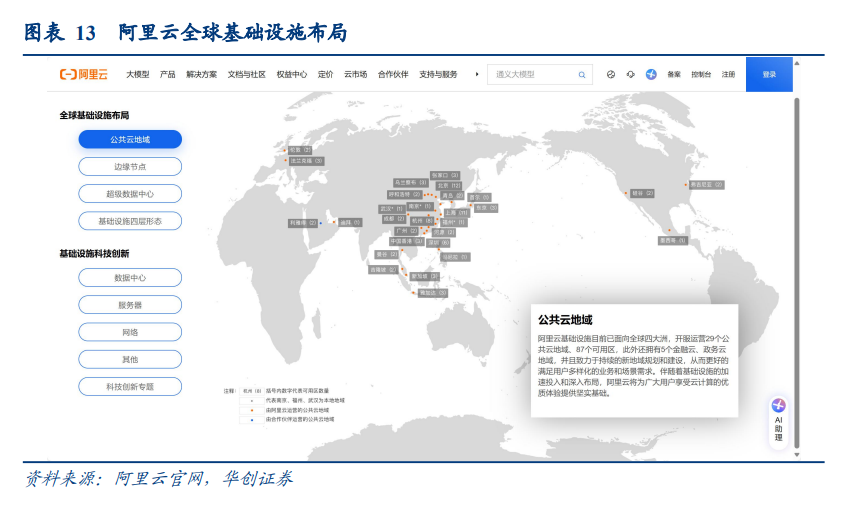Select the 其他 button

pyautogui.click(x=130, y=359)
